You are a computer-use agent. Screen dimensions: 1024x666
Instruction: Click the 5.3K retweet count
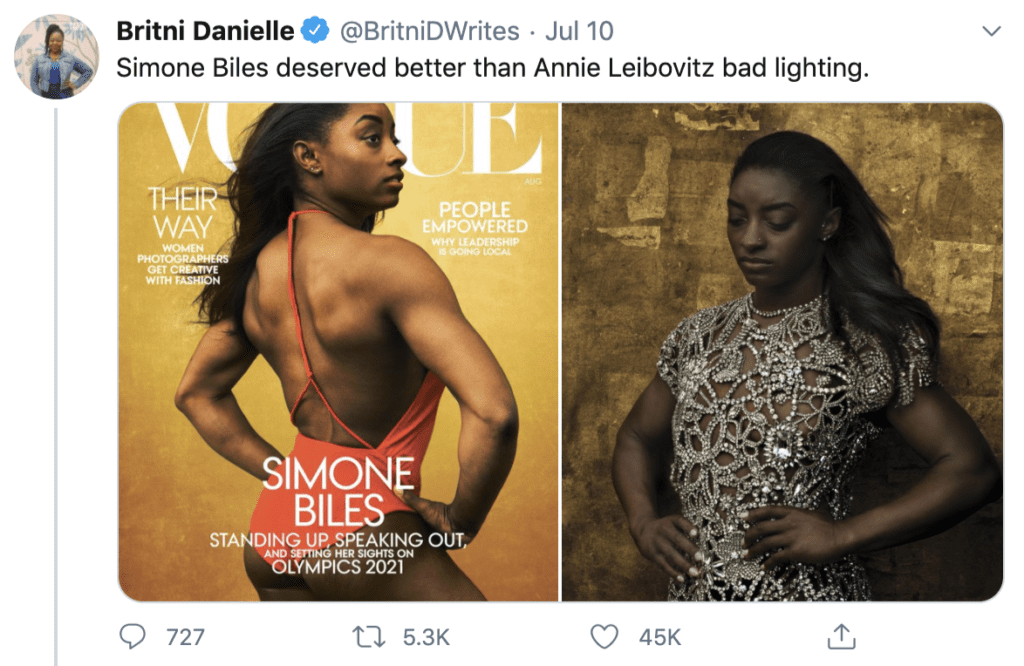point(426,637)
